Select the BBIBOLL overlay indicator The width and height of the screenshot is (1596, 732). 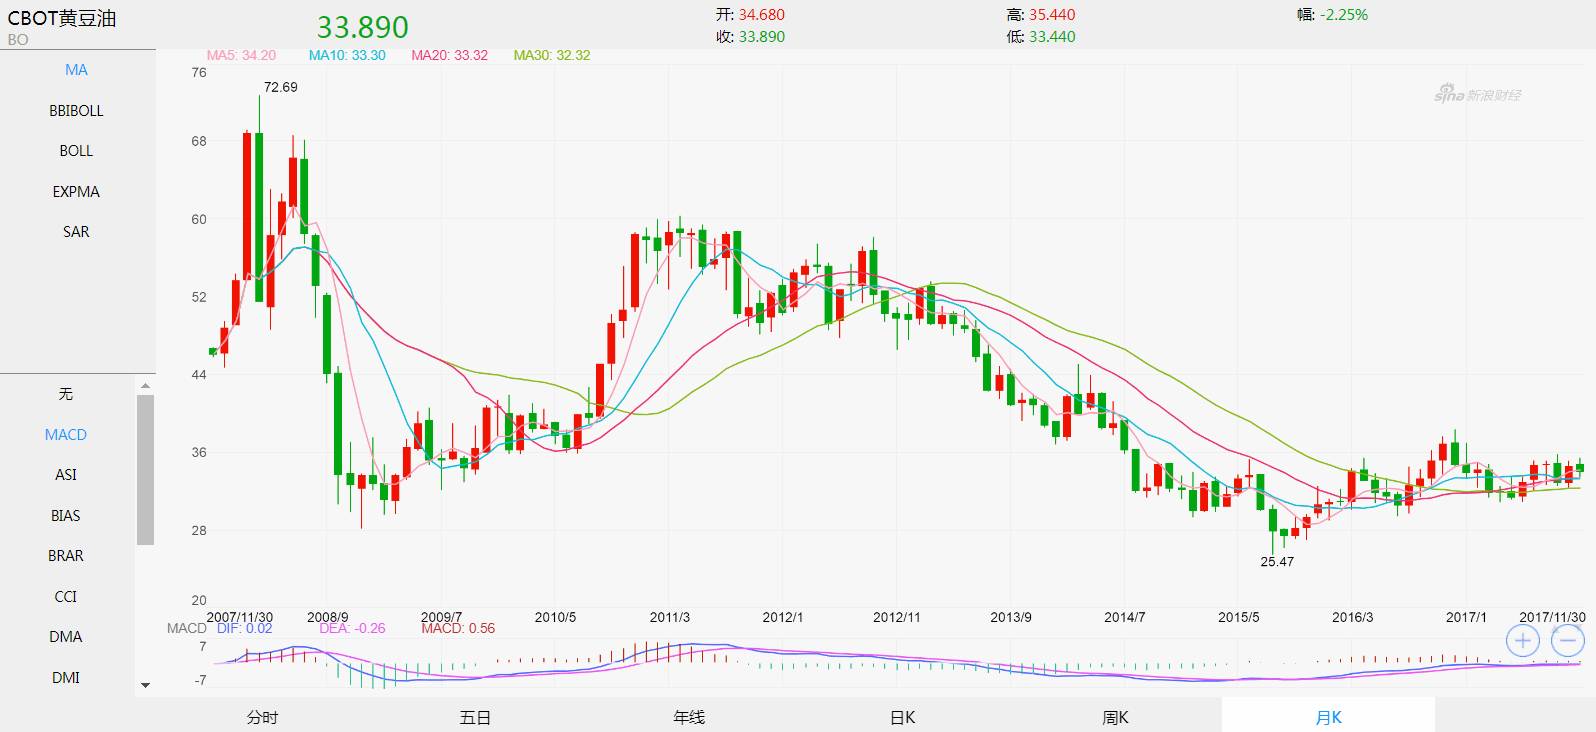pyautogui.click(x=76, y=111)
